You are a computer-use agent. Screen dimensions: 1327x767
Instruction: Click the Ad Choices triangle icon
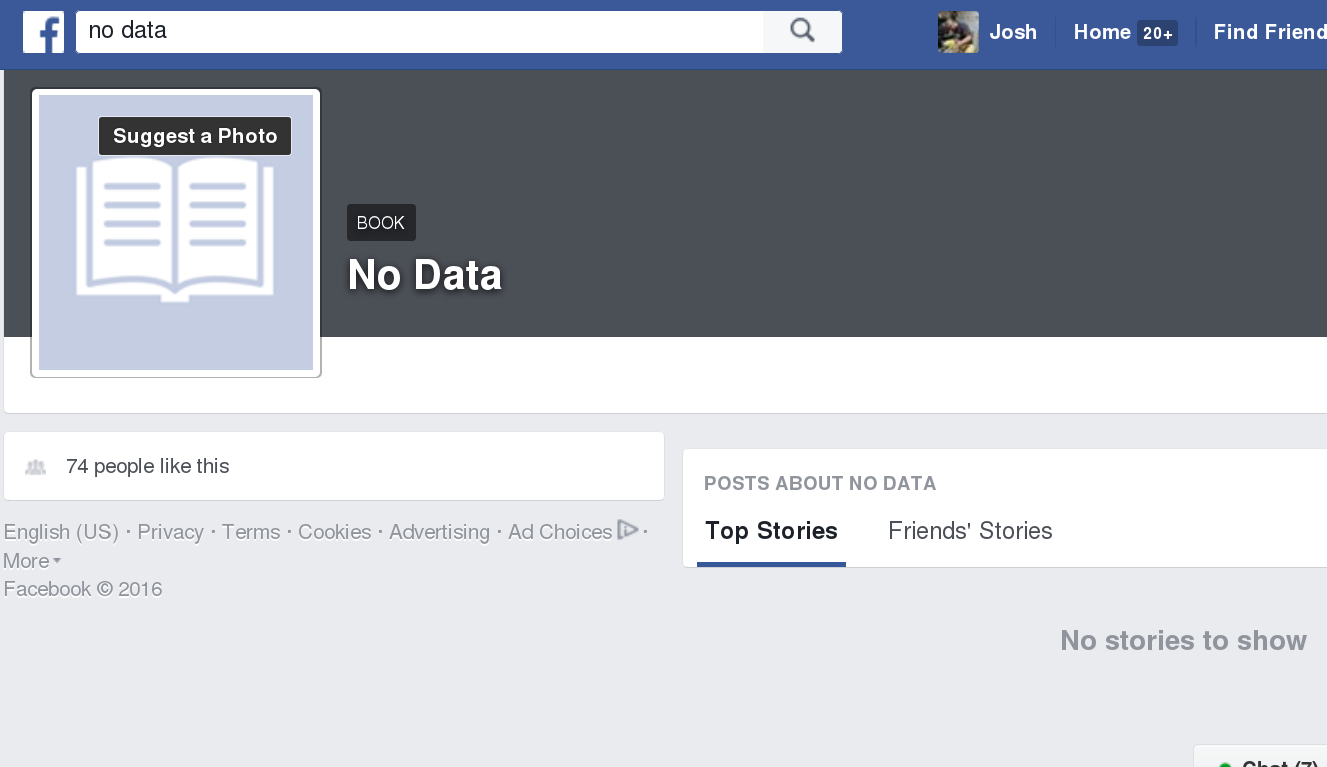pyautogui.click(x=628, y=530)
